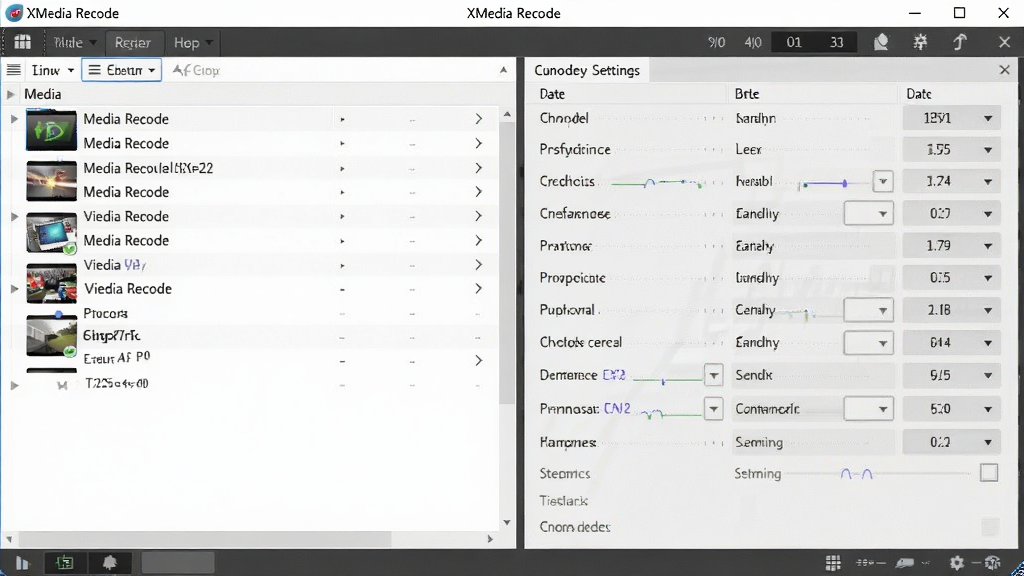Open the chevron for Ereur AF P0 row
Screen dimensions: 1024x576
coord(479,360)
